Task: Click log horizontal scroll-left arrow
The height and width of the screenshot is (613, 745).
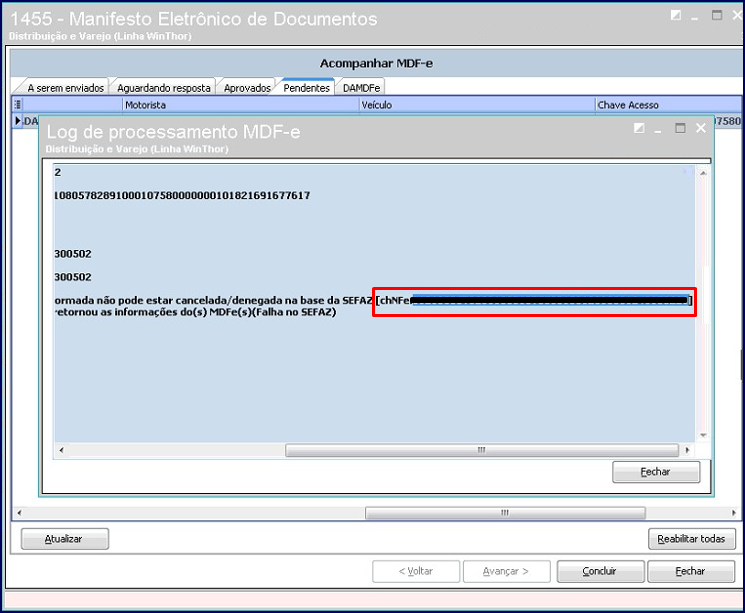Action: (61, 450)
